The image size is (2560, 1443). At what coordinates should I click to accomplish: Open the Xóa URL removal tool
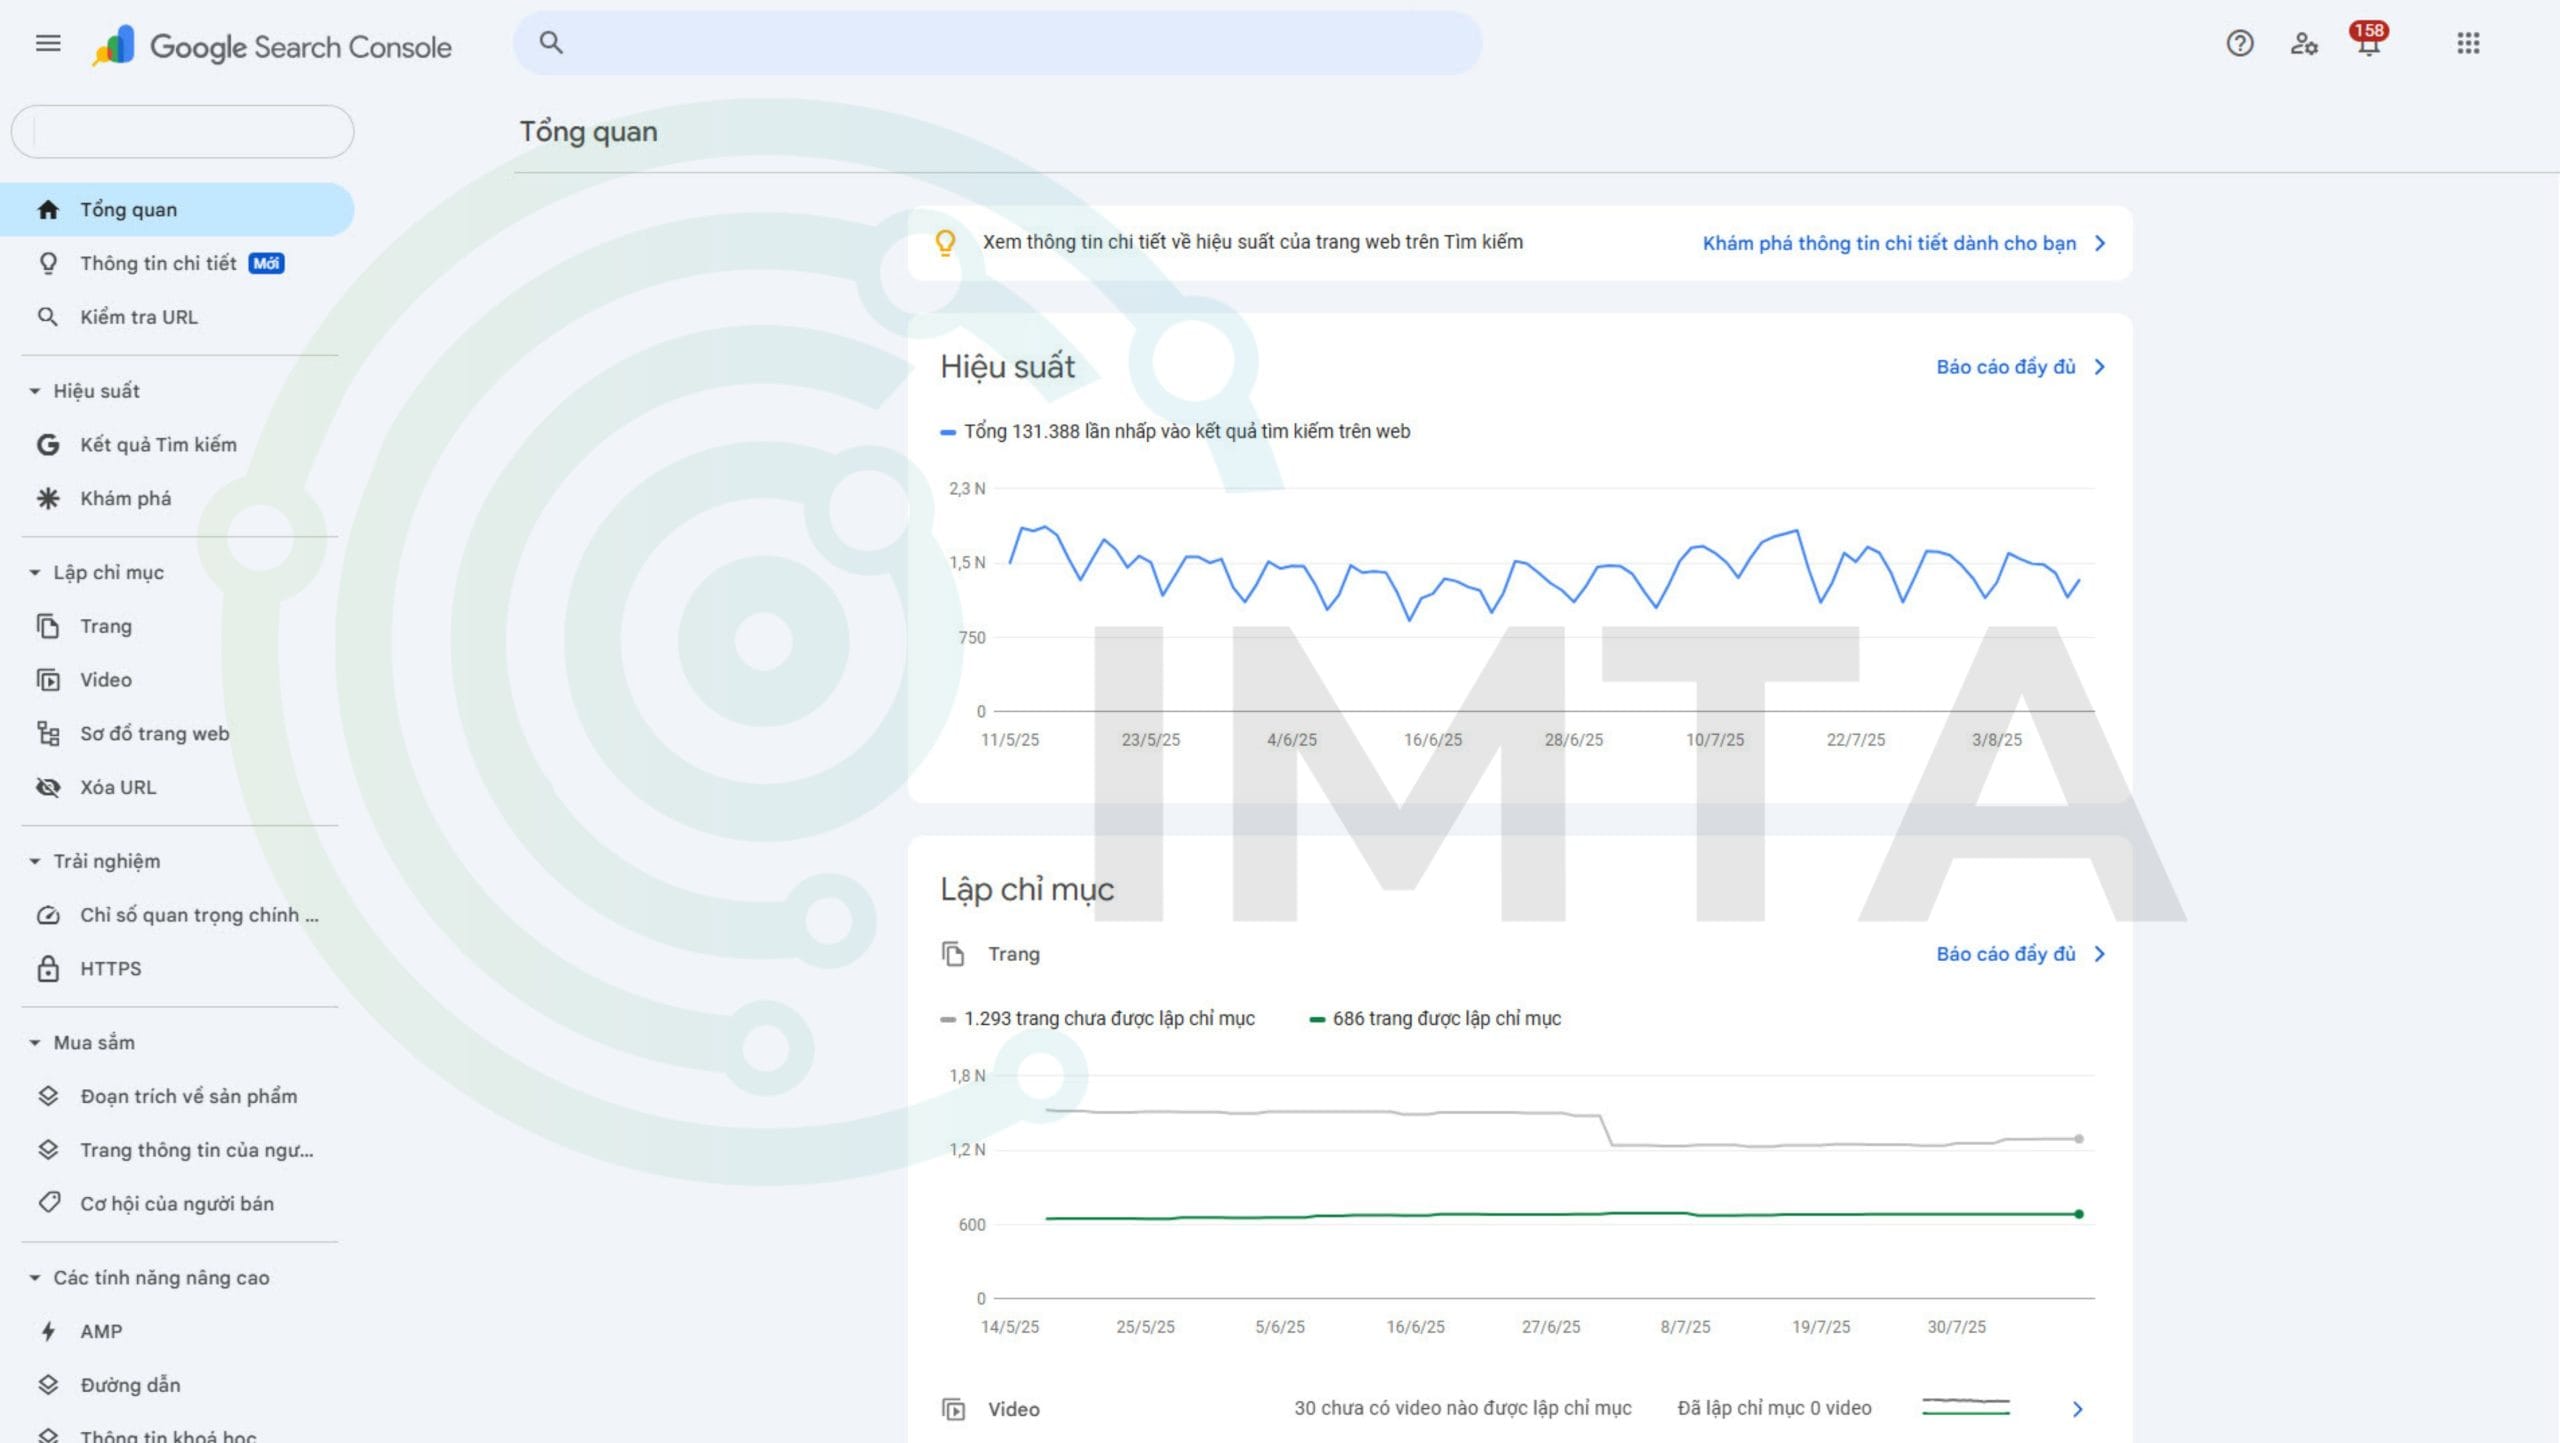coord(119,787)
